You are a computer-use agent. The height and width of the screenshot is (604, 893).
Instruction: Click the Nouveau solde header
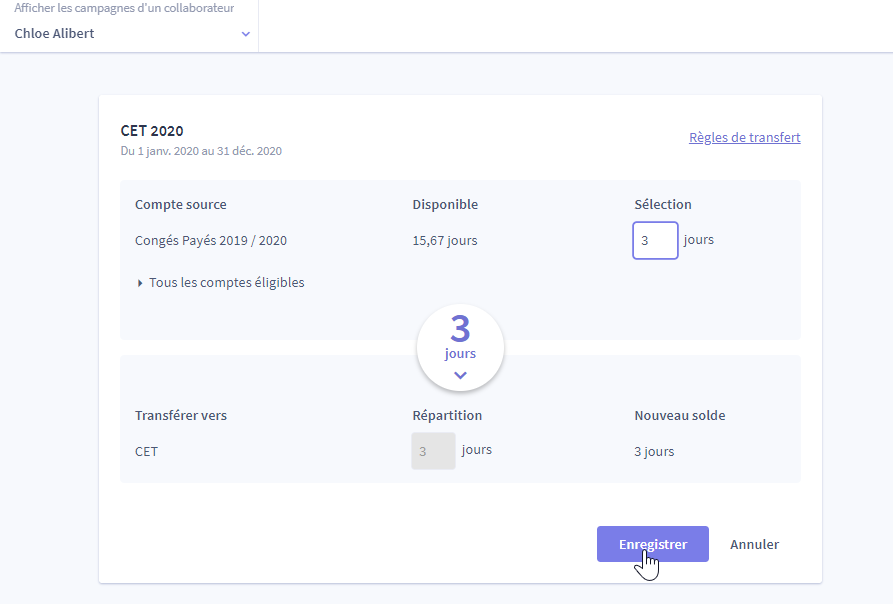(680, 416)
